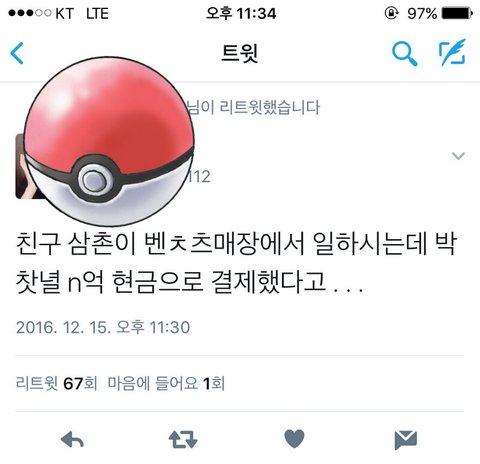This screenshot has width=480, height=464.
Task: Like the tweet with heart icon
Action: pos(294,439)
